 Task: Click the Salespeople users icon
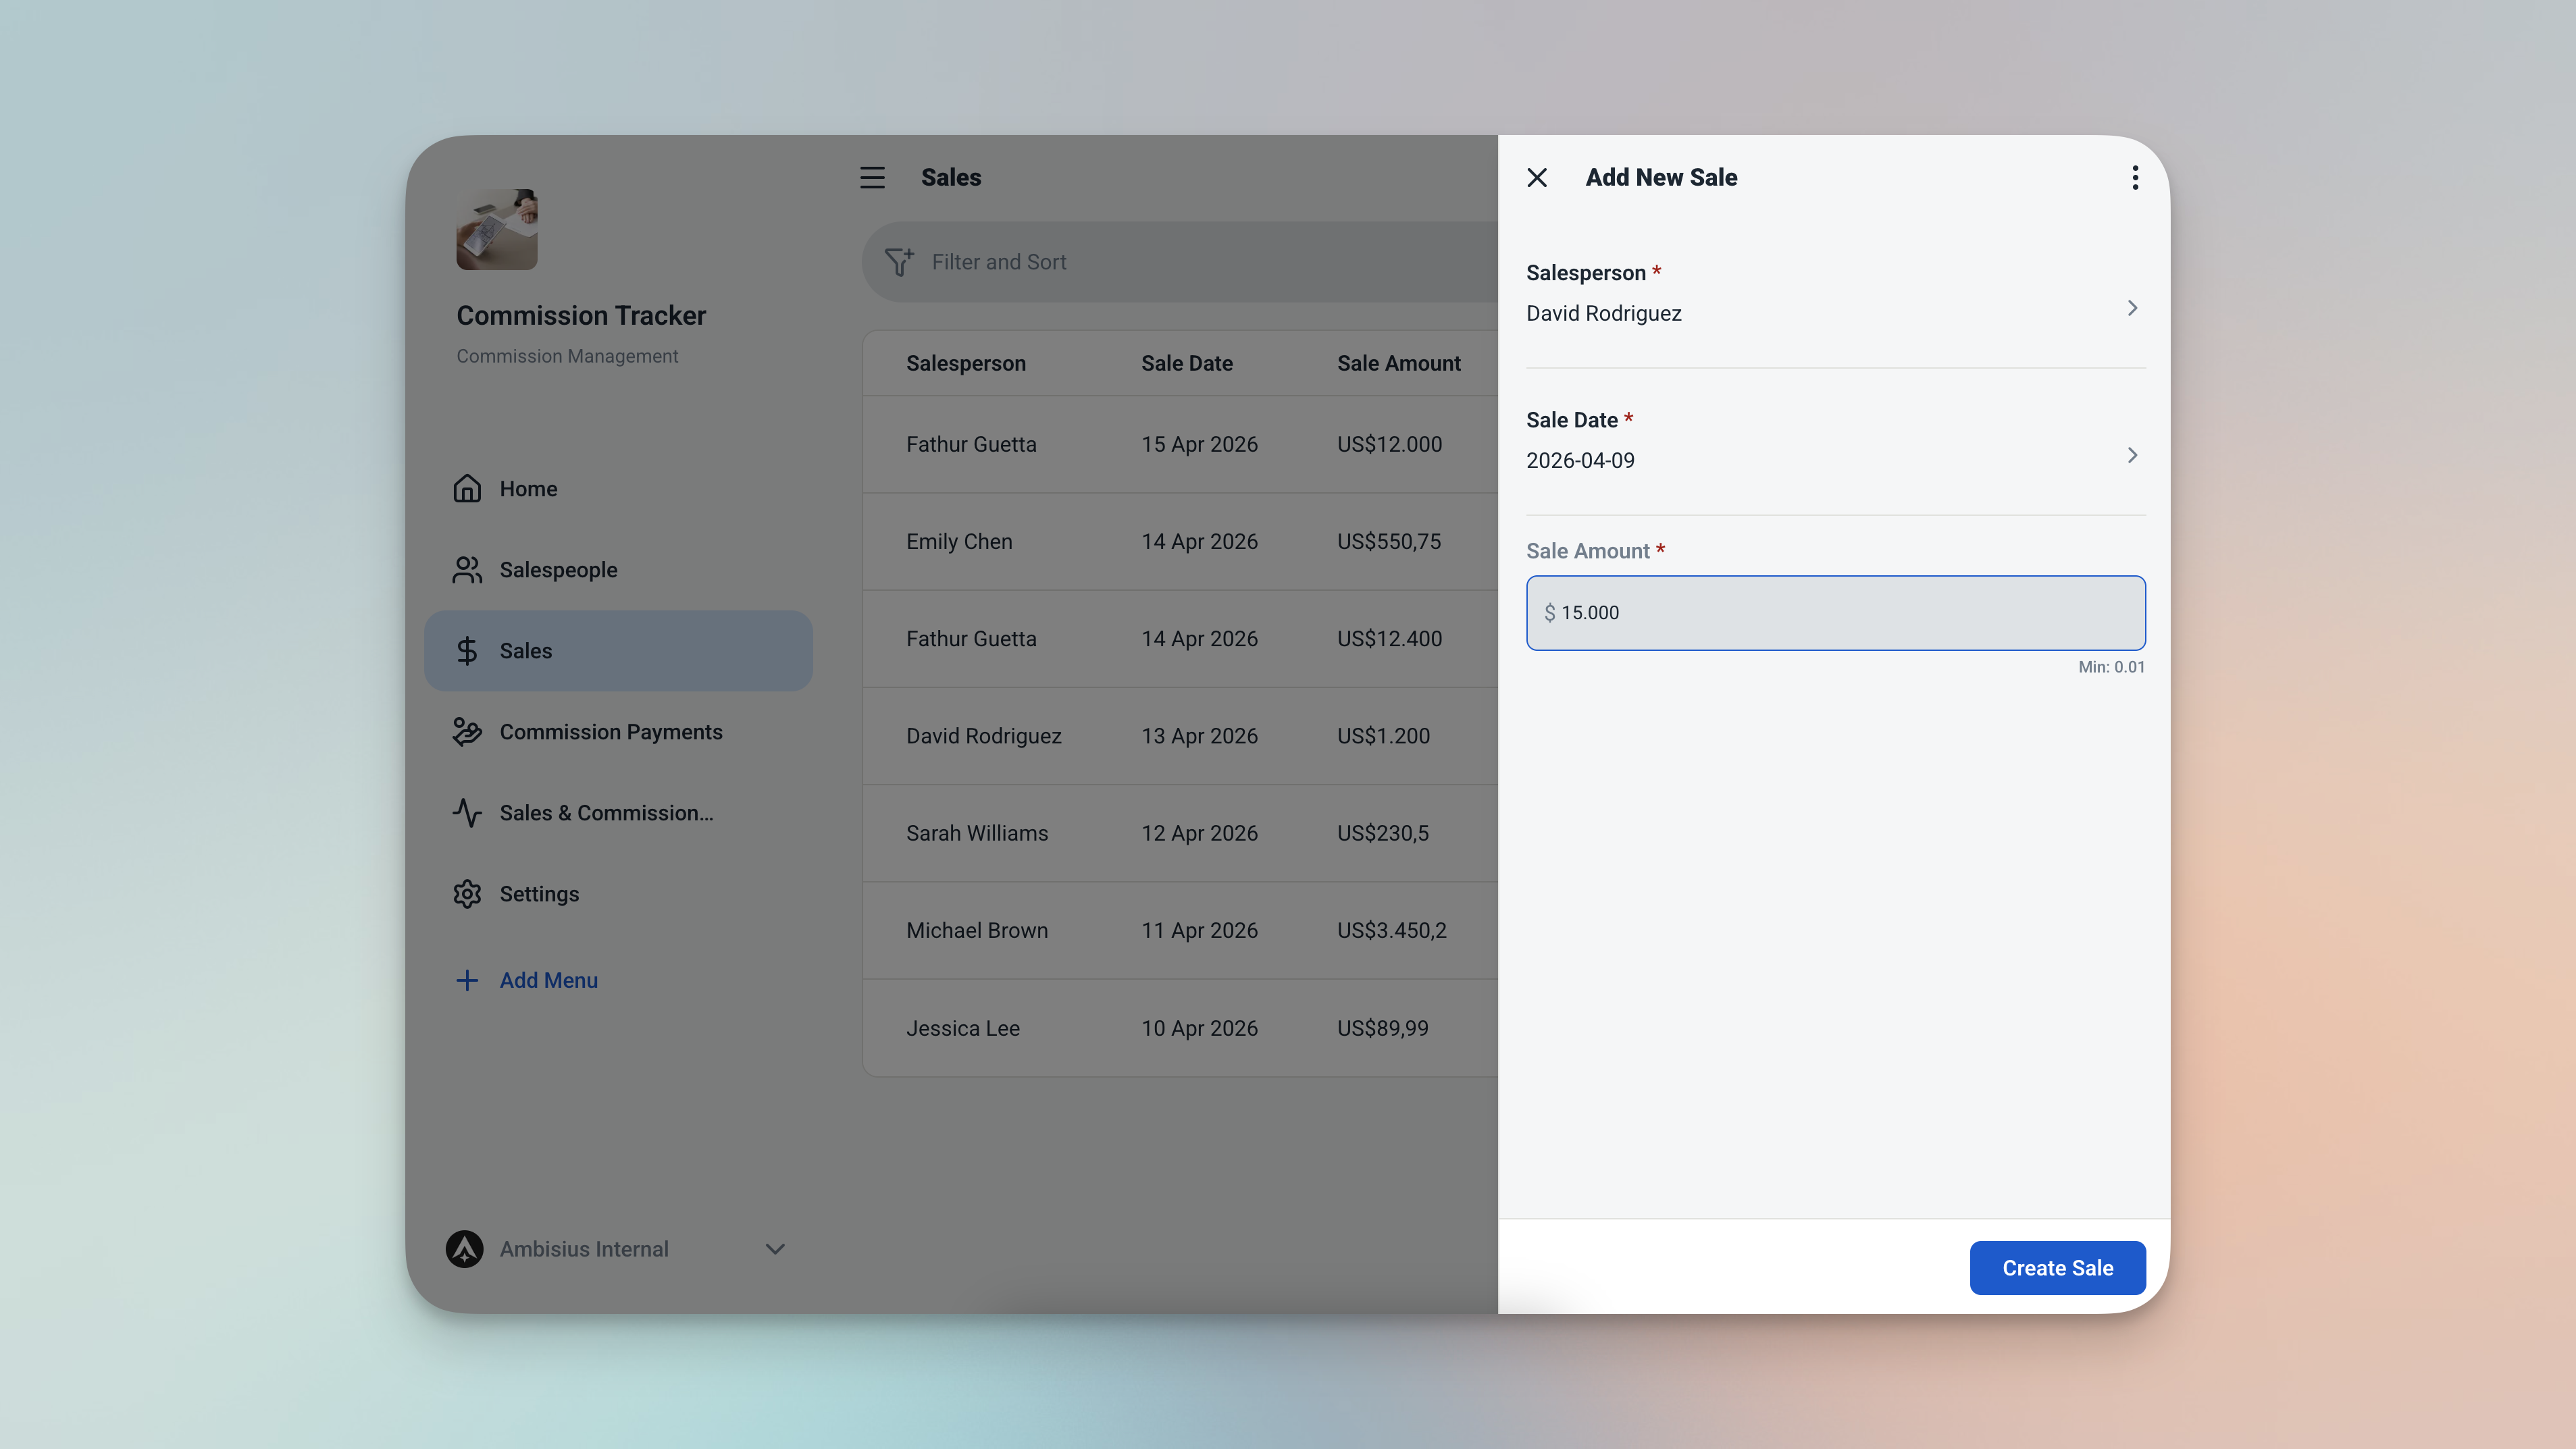[x=467, y=570]
